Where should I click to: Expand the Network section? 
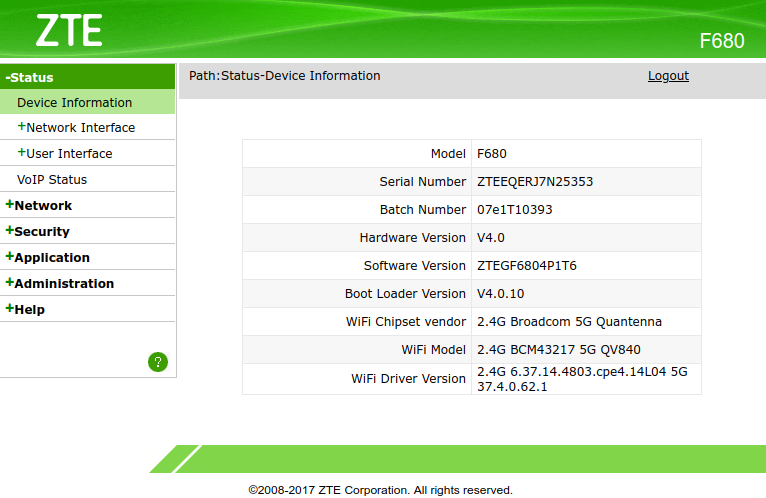pyautogui.click(x=39, y=205)
